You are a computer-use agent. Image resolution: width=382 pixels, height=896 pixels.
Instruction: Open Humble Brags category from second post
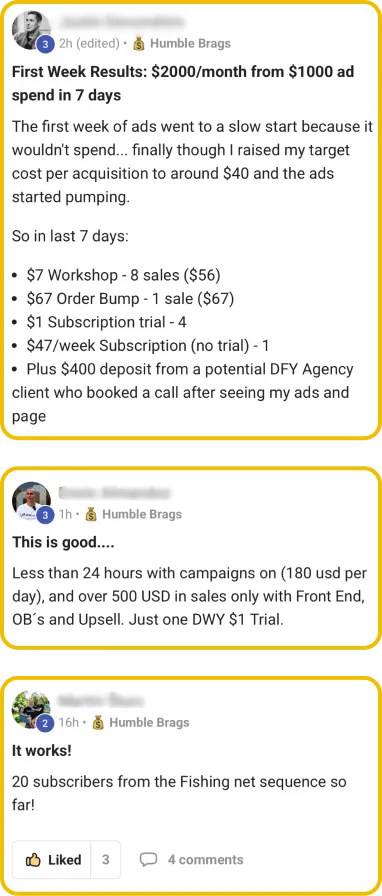tap(142, 515)
